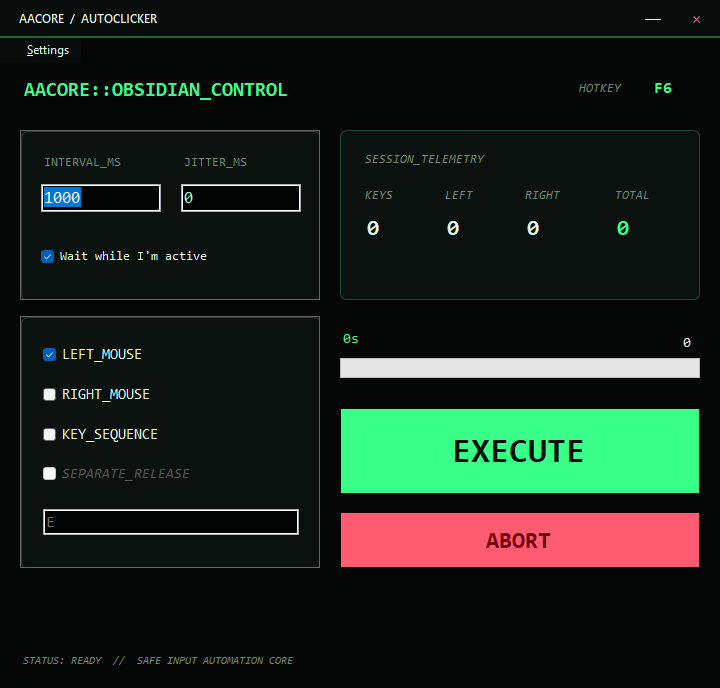Enable the RIGHT_MOUSE checkbox
Screen dimensions: 720x688
(50, 395)
